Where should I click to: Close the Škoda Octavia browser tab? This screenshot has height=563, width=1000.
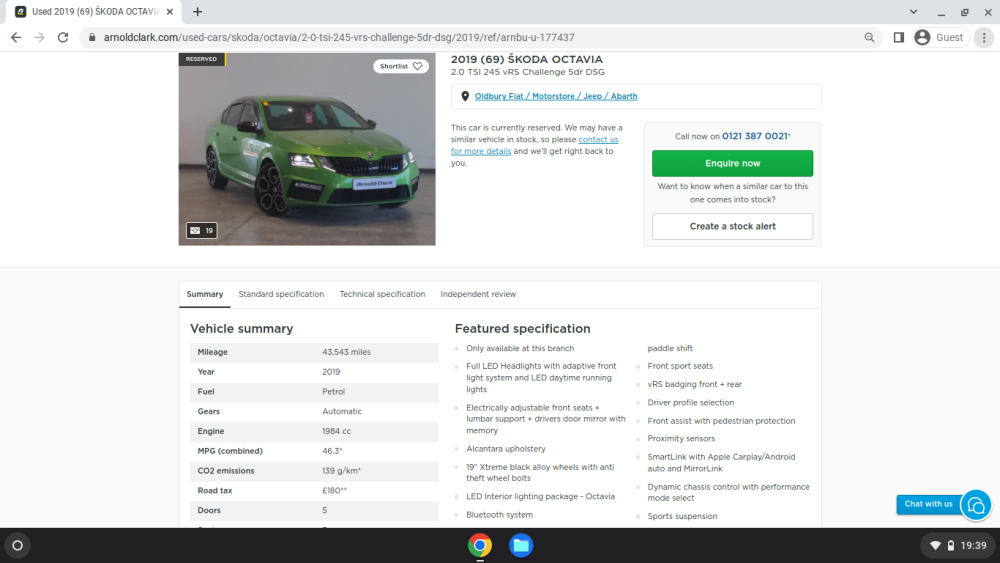[x=170, y=11]
